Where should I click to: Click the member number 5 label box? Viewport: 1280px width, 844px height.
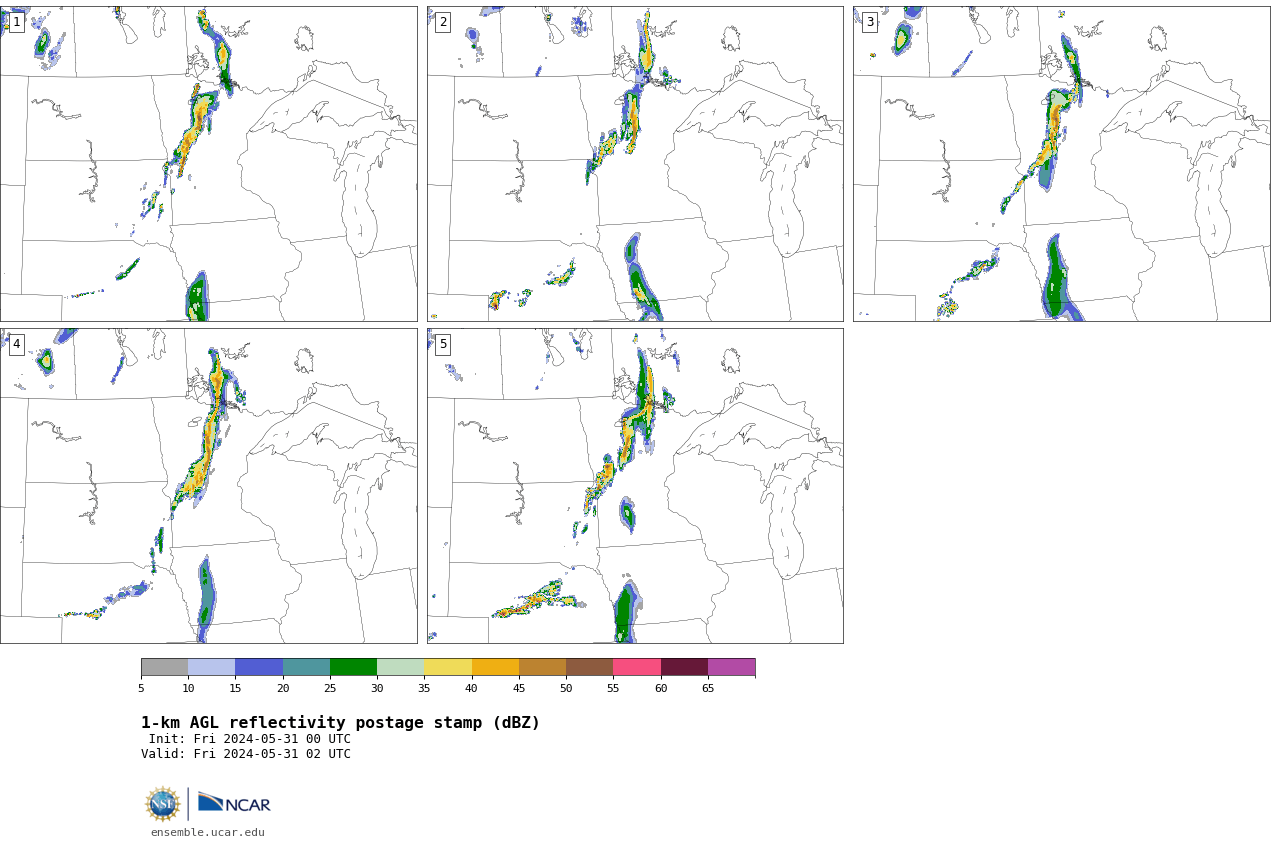pyautogui.click(x=443, y=344)
